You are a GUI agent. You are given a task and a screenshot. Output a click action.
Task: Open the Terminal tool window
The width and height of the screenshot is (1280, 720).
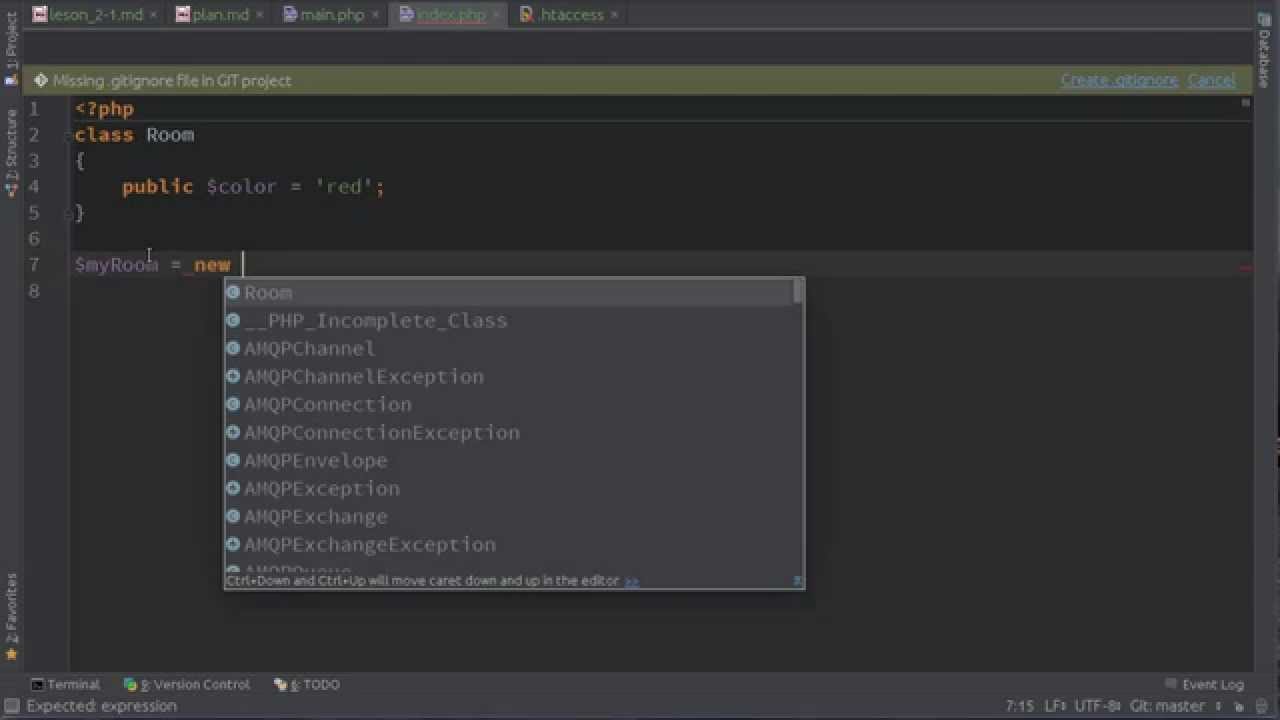click(x=65, y=684)
